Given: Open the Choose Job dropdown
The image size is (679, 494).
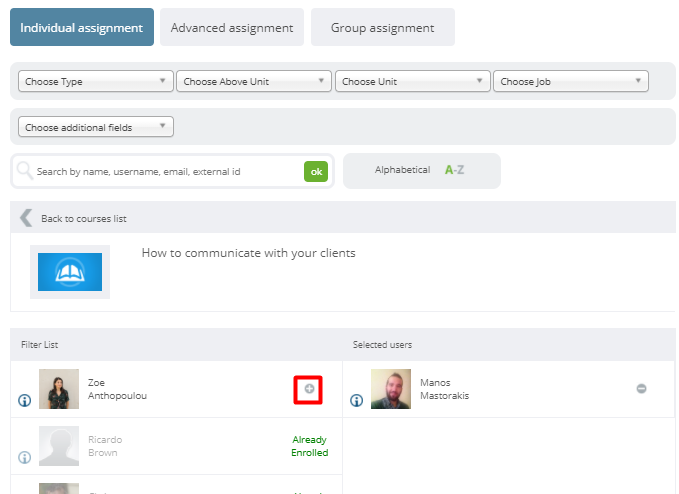Looking at the screenshot, I should [x=571, y=81].
